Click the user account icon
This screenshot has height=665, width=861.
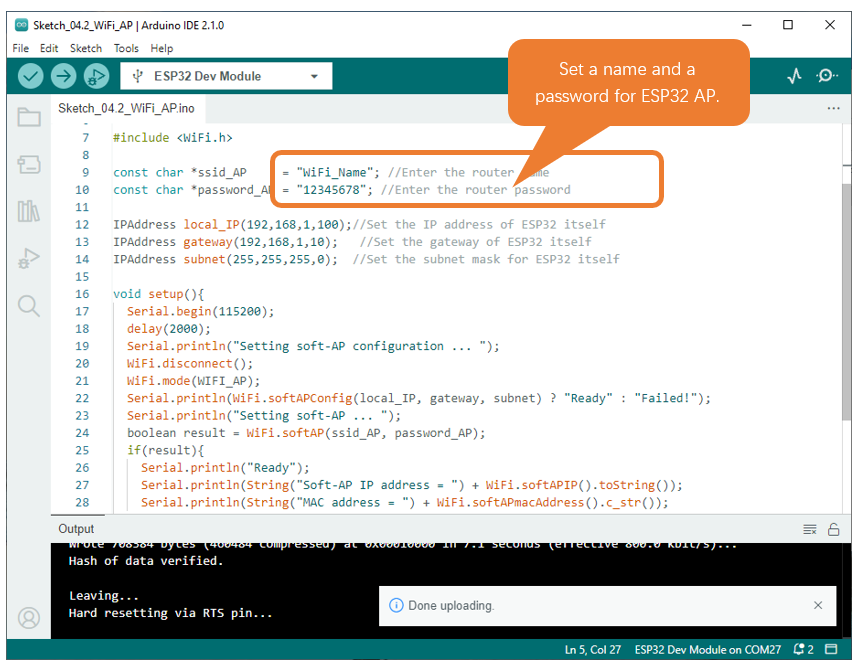click(29, 617)
